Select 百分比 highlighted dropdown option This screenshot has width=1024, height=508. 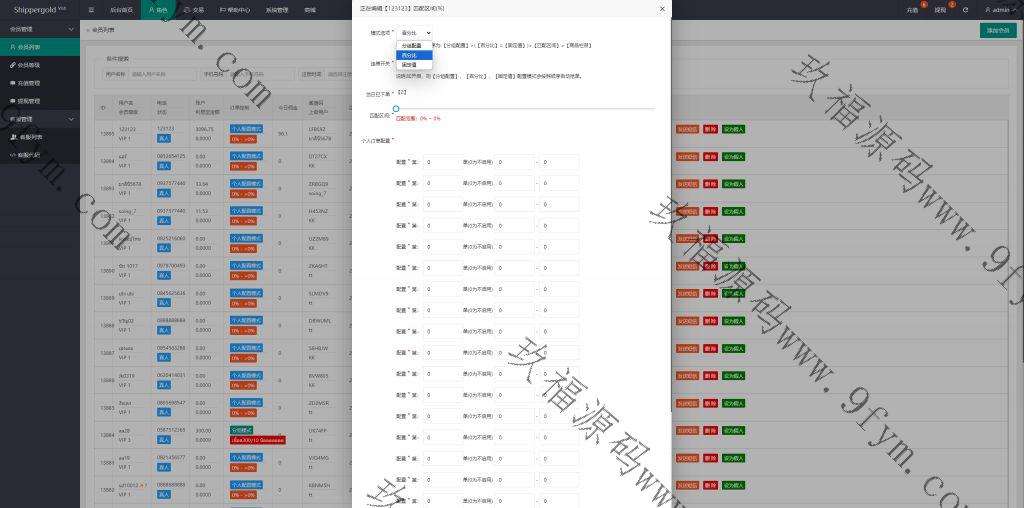(409, 55)
